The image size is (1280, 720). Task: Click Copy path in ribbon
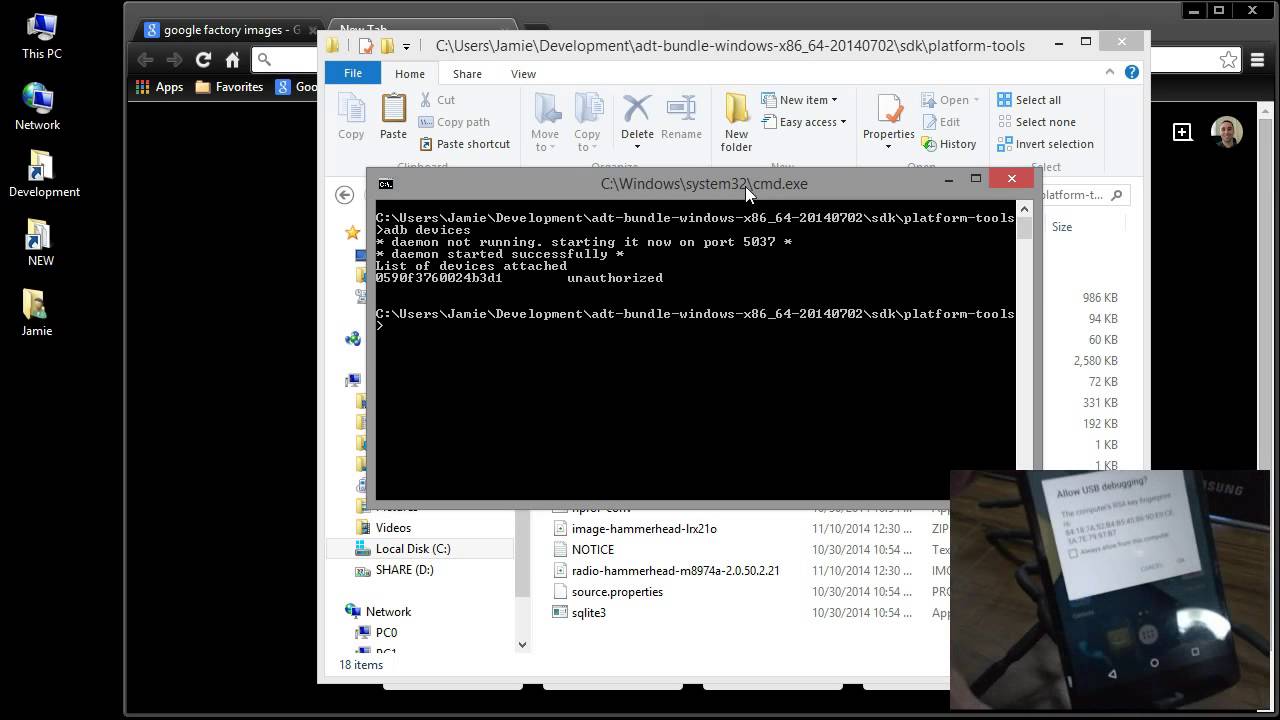click(x=454, y=122)
